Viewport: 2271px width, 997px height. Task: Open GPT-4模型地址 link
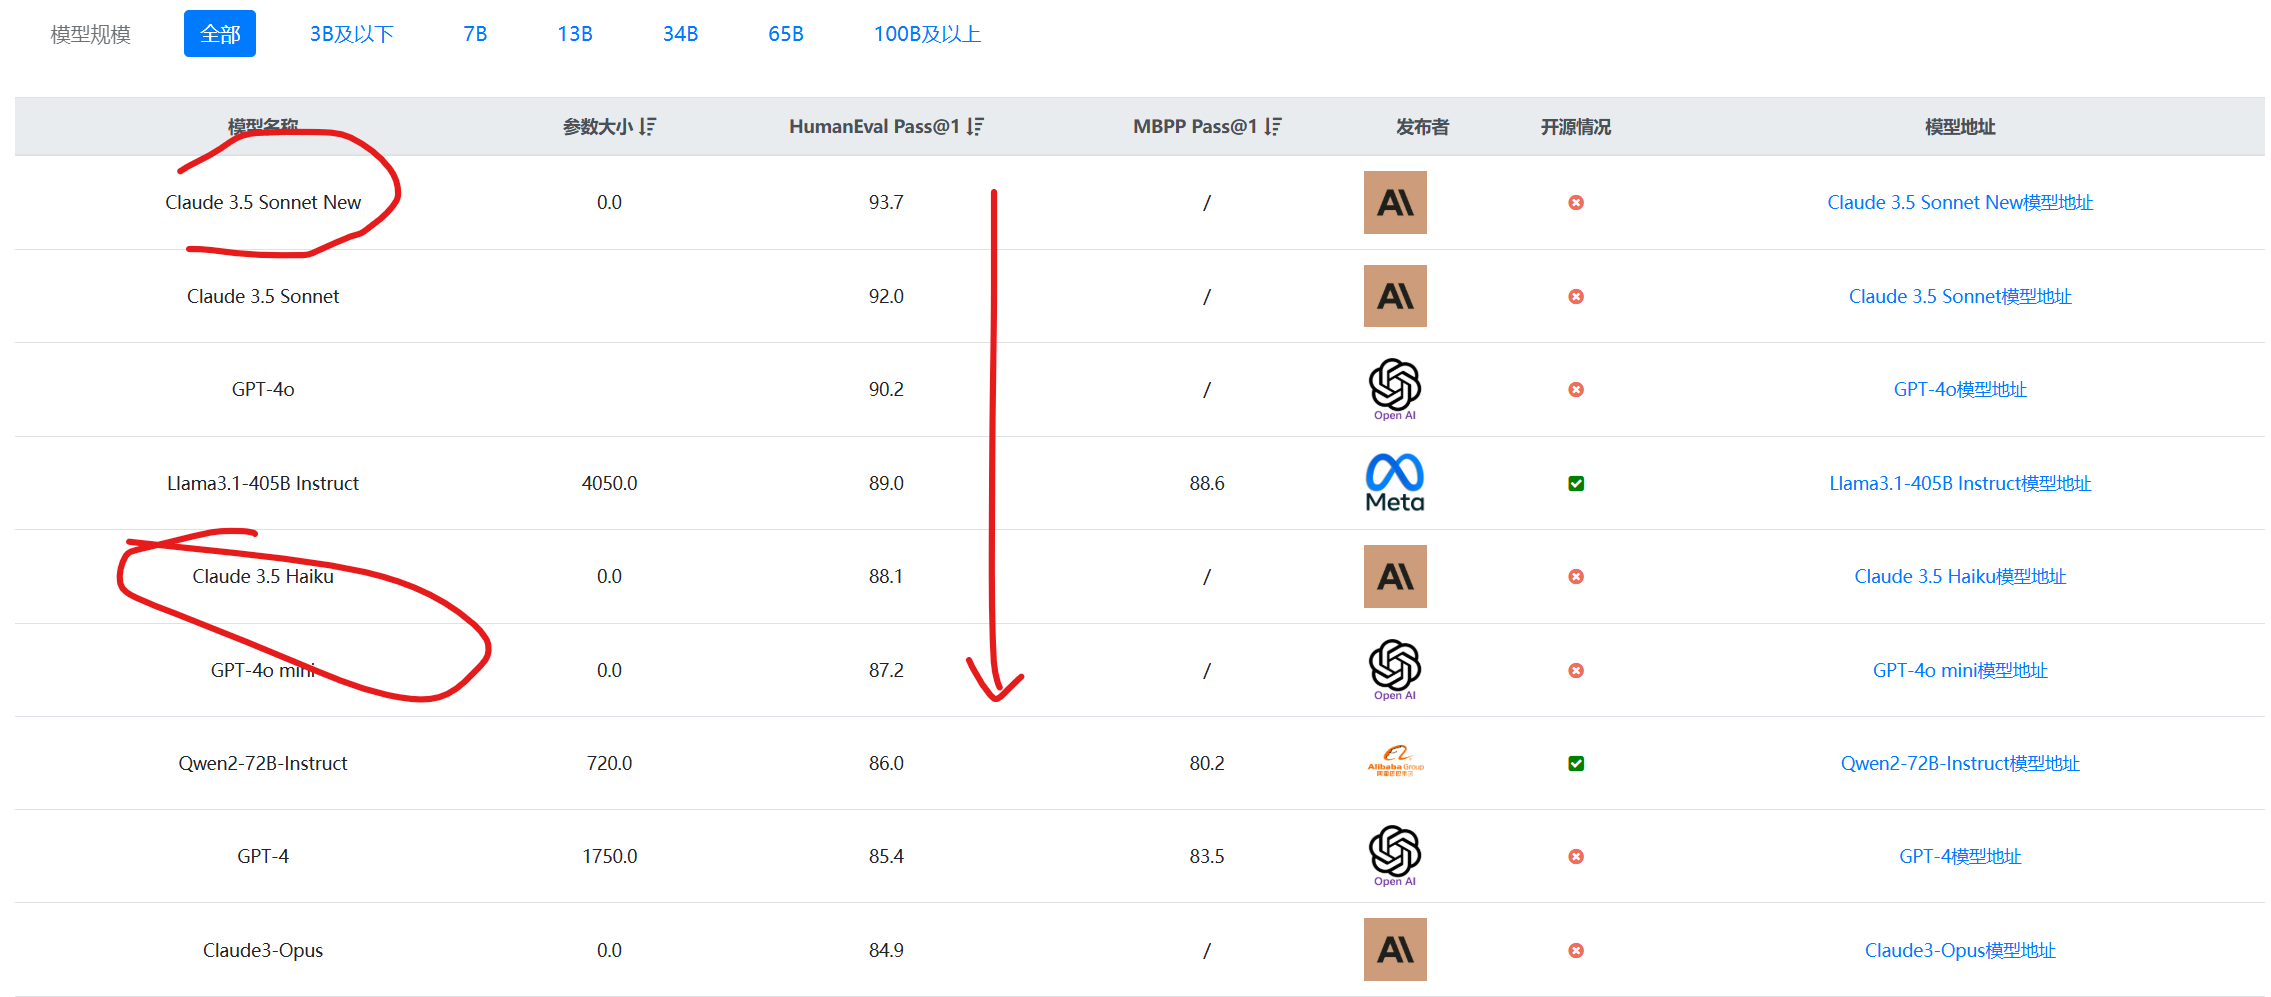pos(1960,856)
